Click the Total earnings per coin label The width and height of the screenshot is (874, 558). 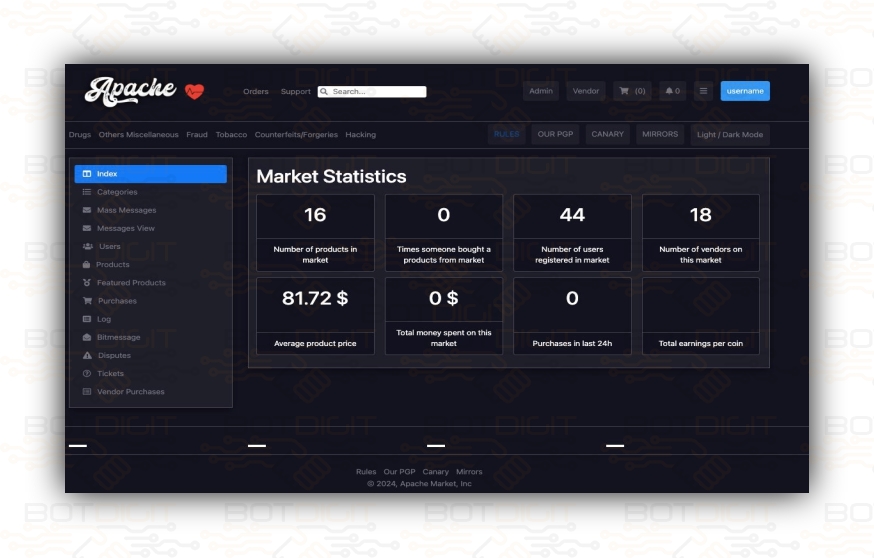tap(701, 343)
